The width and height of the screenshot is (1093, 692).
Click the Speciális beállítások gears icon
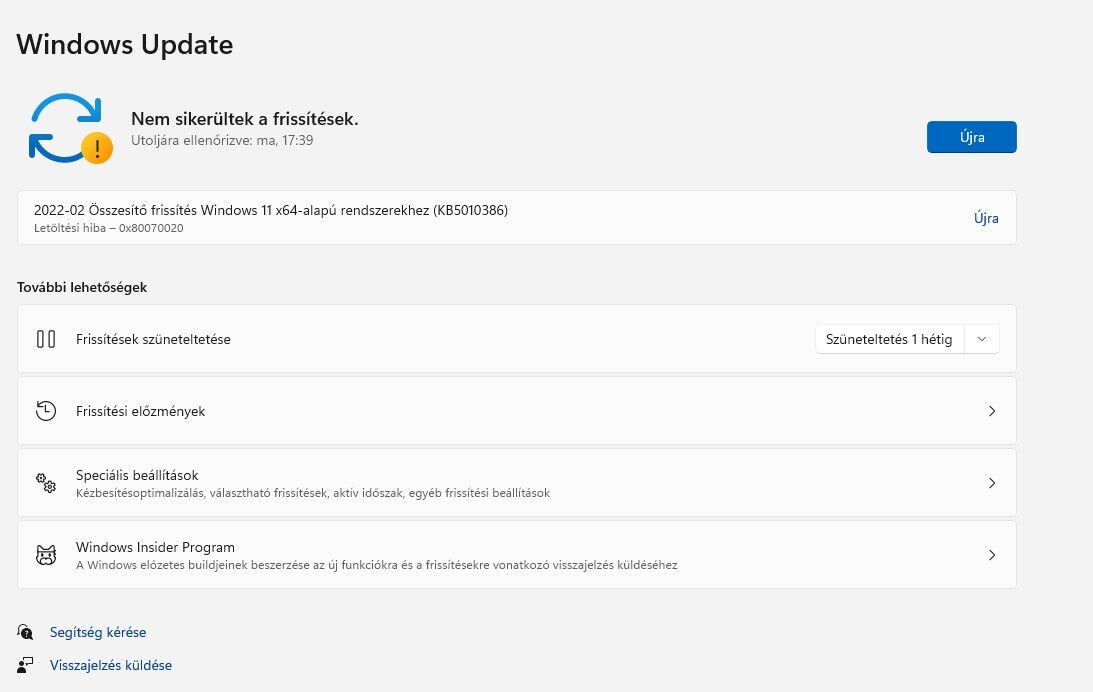click(x=46, y=483)
